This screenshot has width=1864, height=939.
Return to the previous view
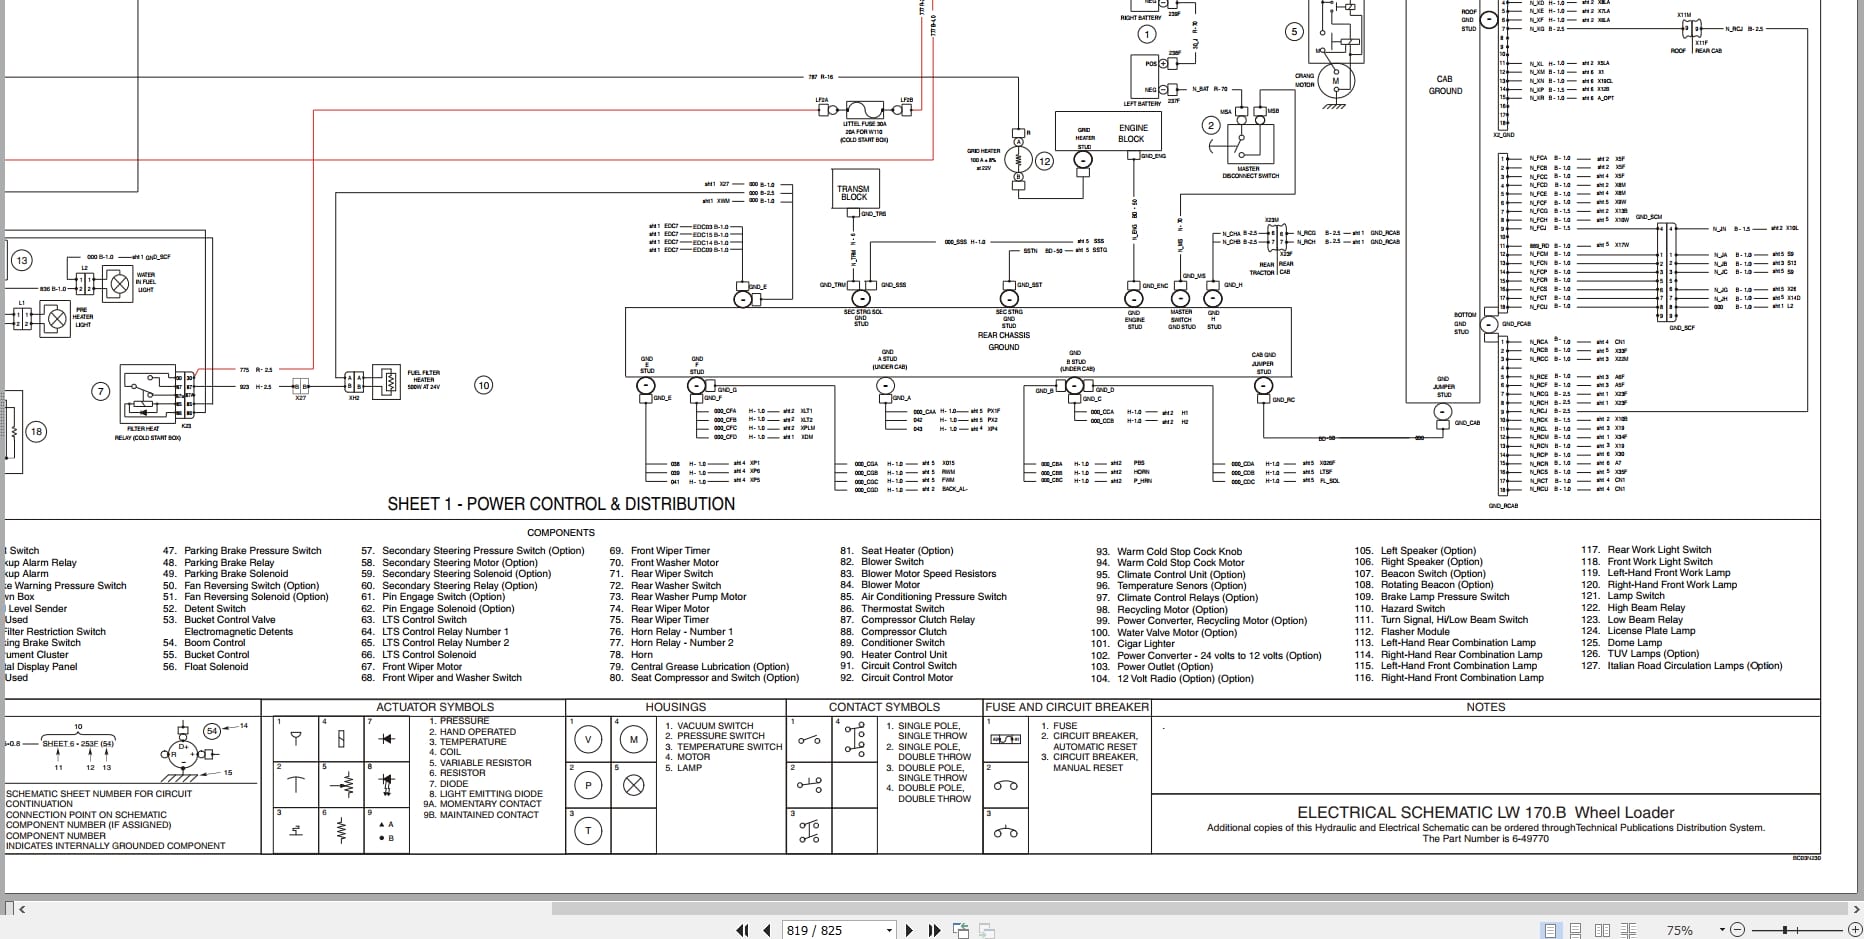click(961, 930)
